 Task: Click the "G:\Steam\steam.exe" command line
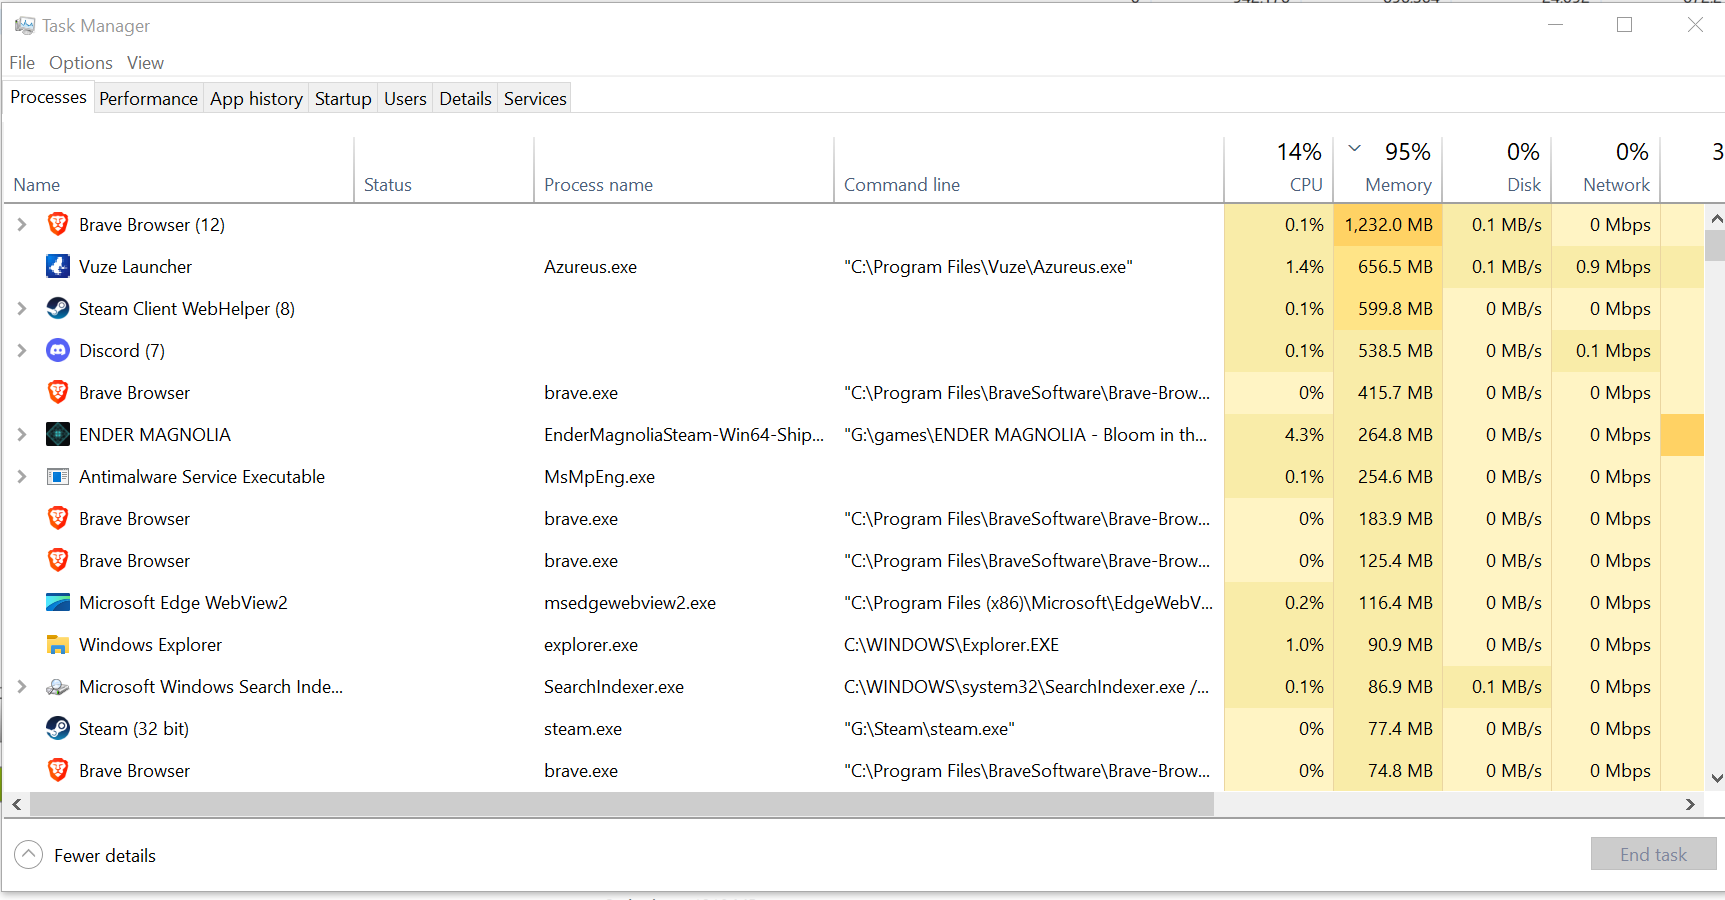pos(929,729)
